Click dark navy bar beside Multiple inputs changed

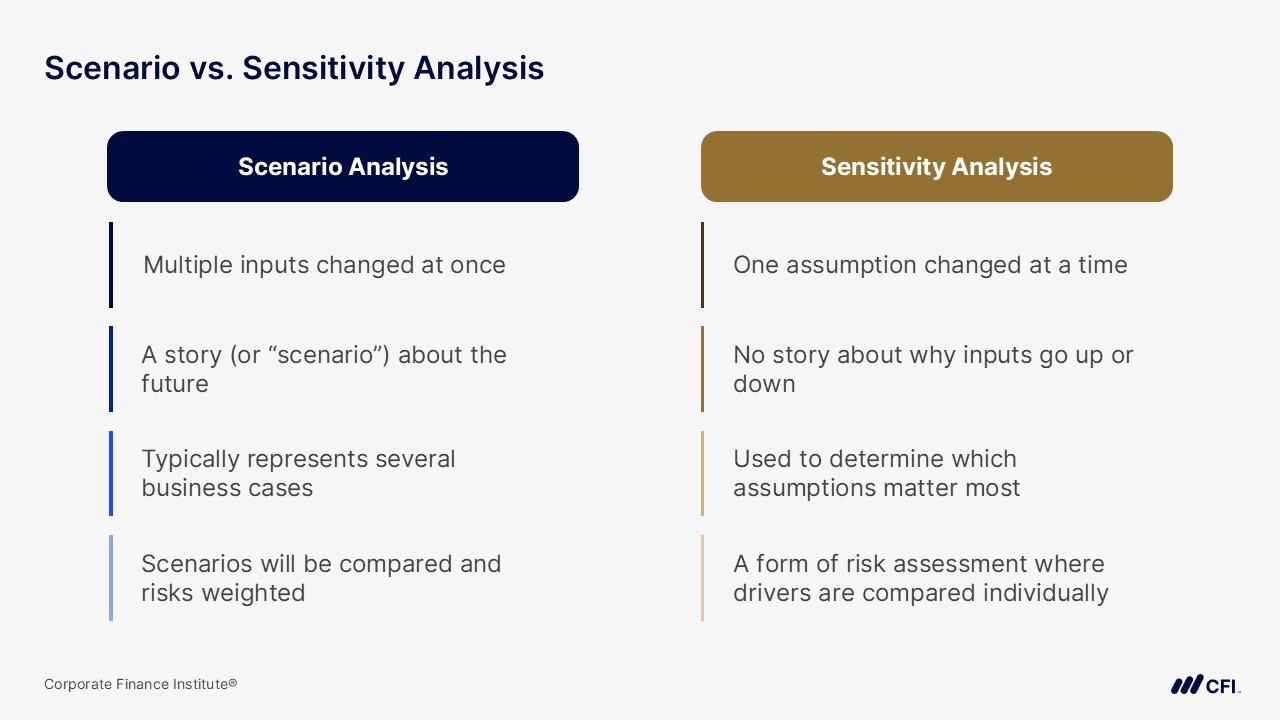pos(111,265)
